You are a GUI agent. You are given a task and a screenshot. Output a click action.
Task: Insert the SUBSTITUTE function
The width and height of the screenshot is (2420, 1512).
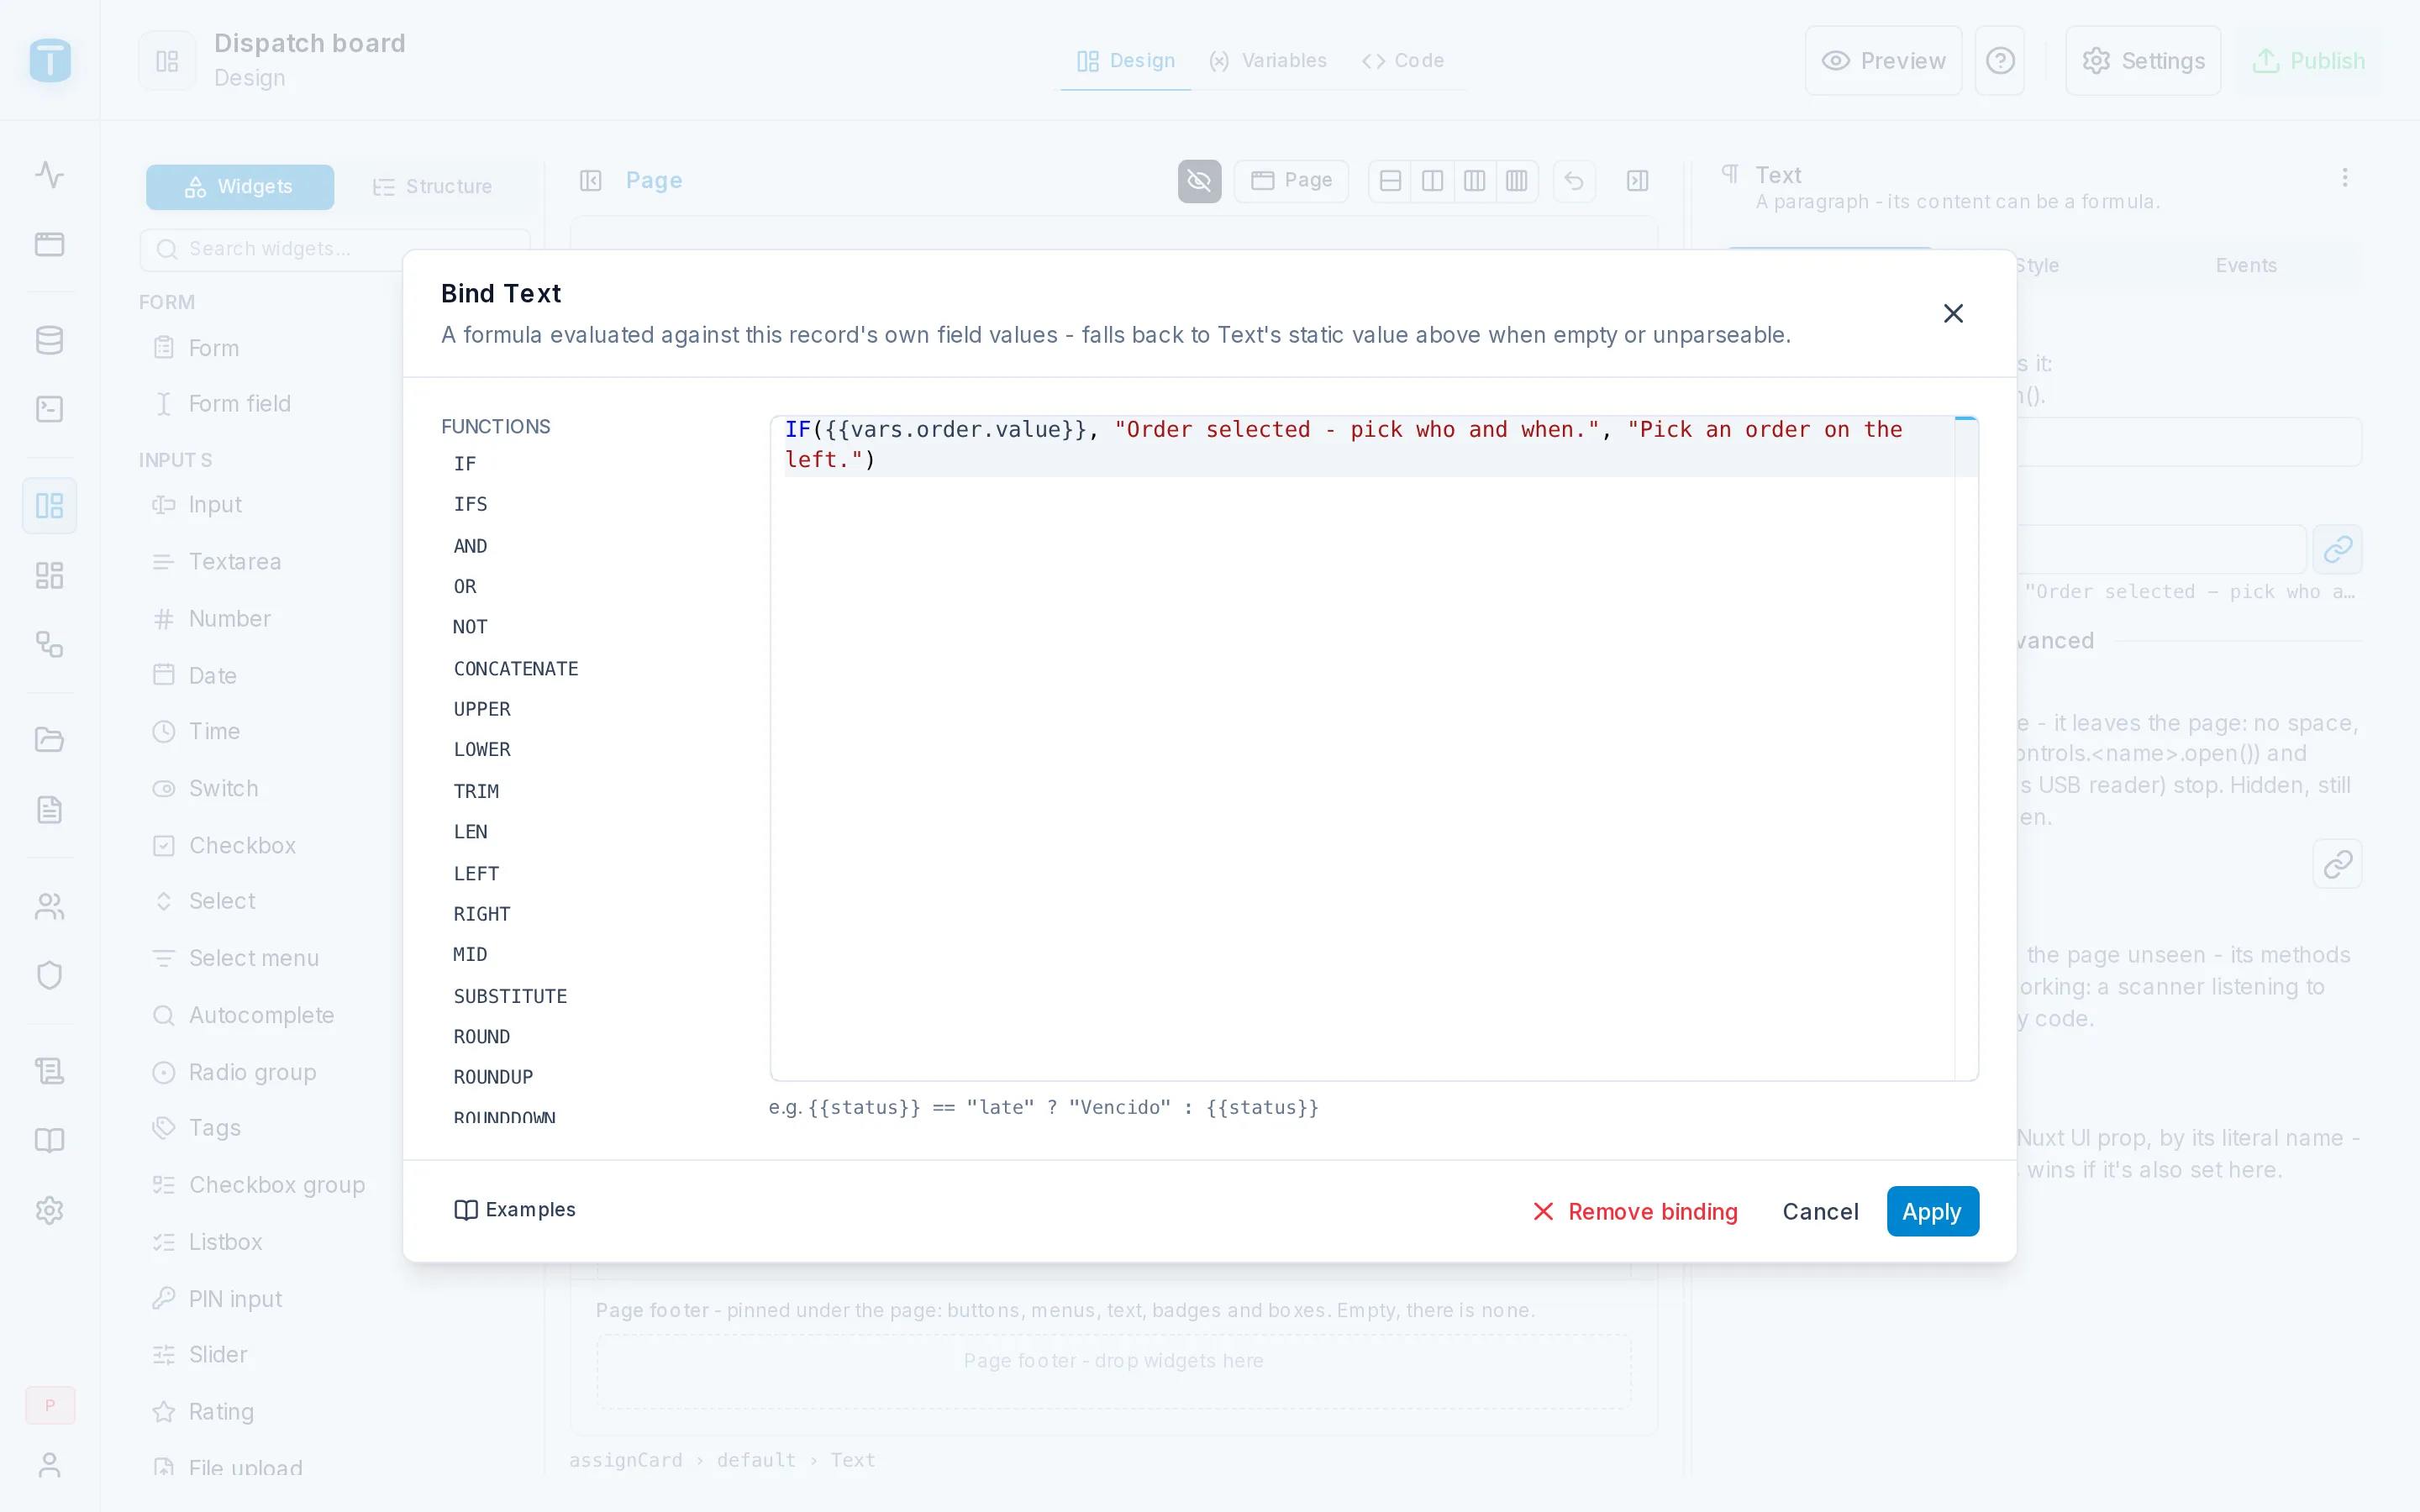point(510,996)
